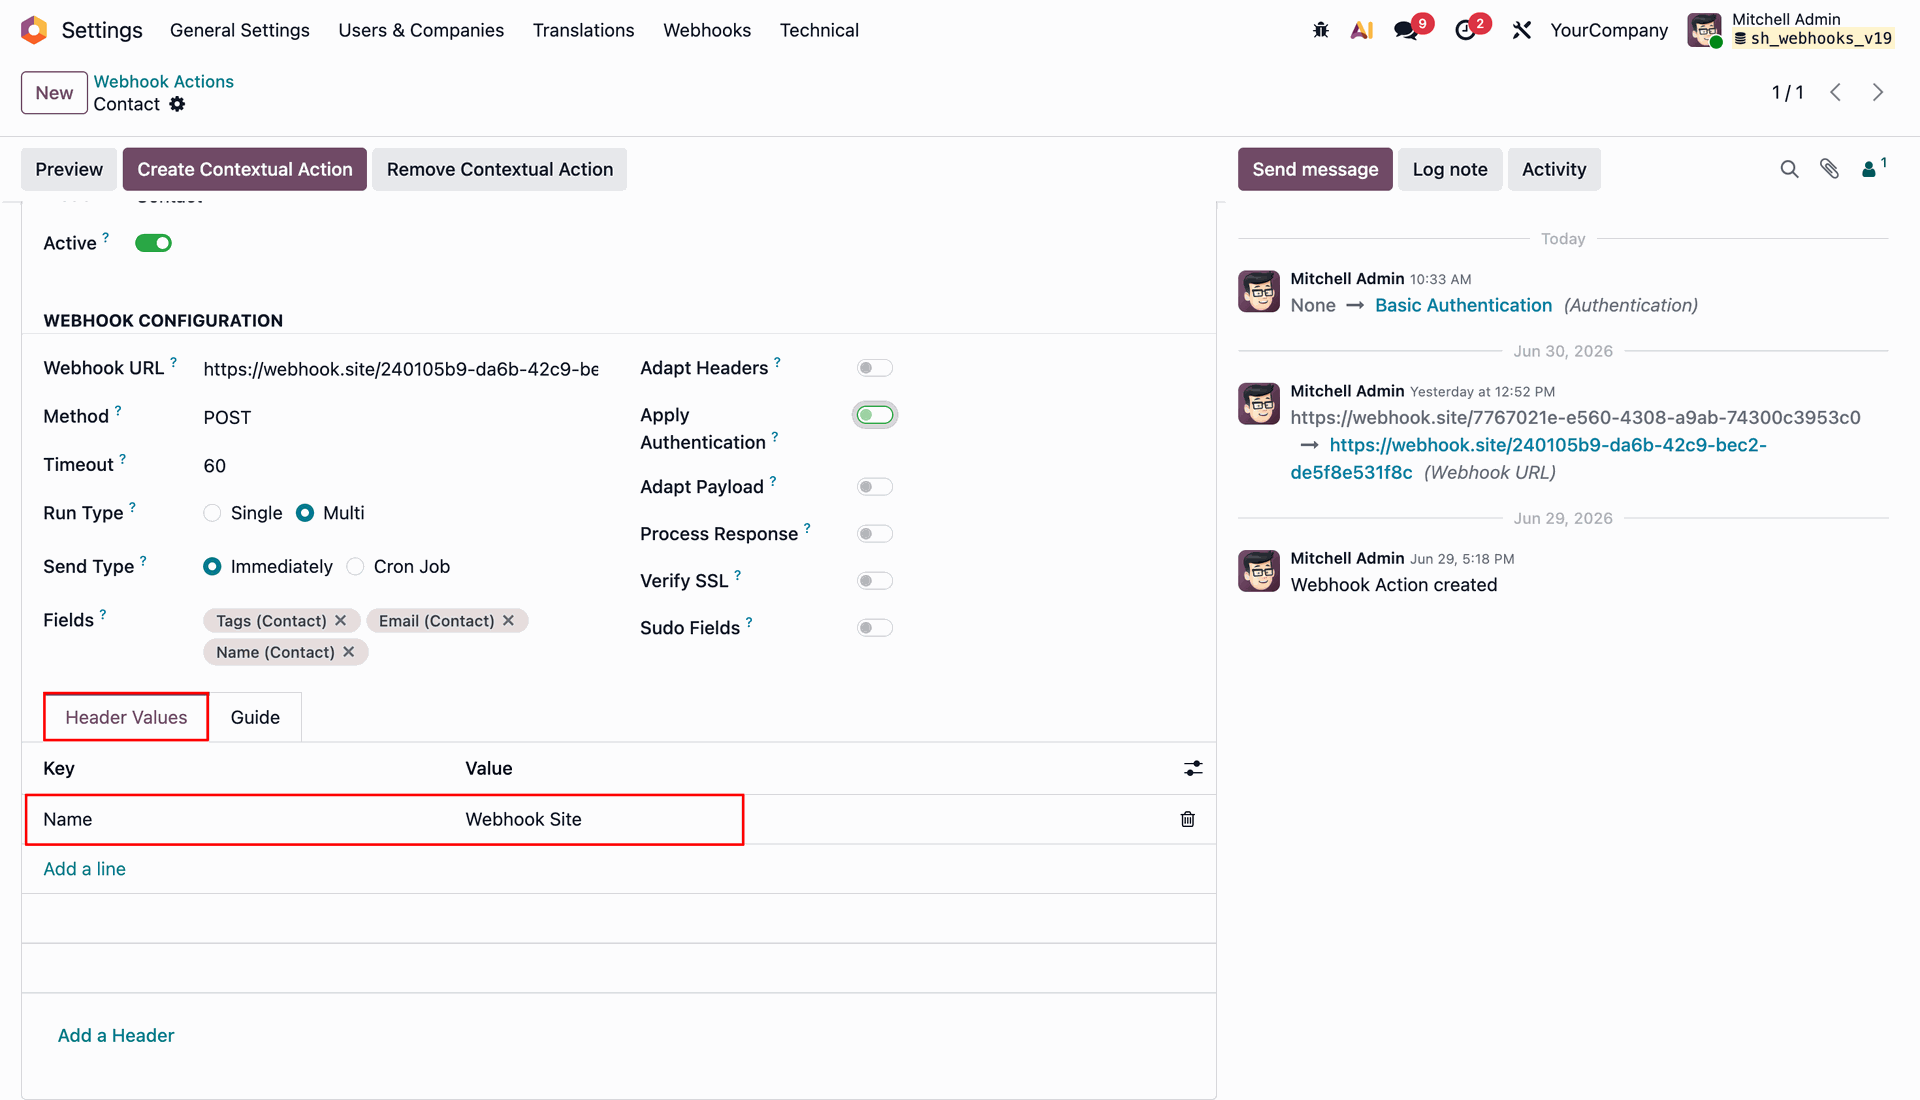Image resolution: width=1920 pixels, height=1100 pixels.
Task: Select Multi run type
Action: (305, 513)
